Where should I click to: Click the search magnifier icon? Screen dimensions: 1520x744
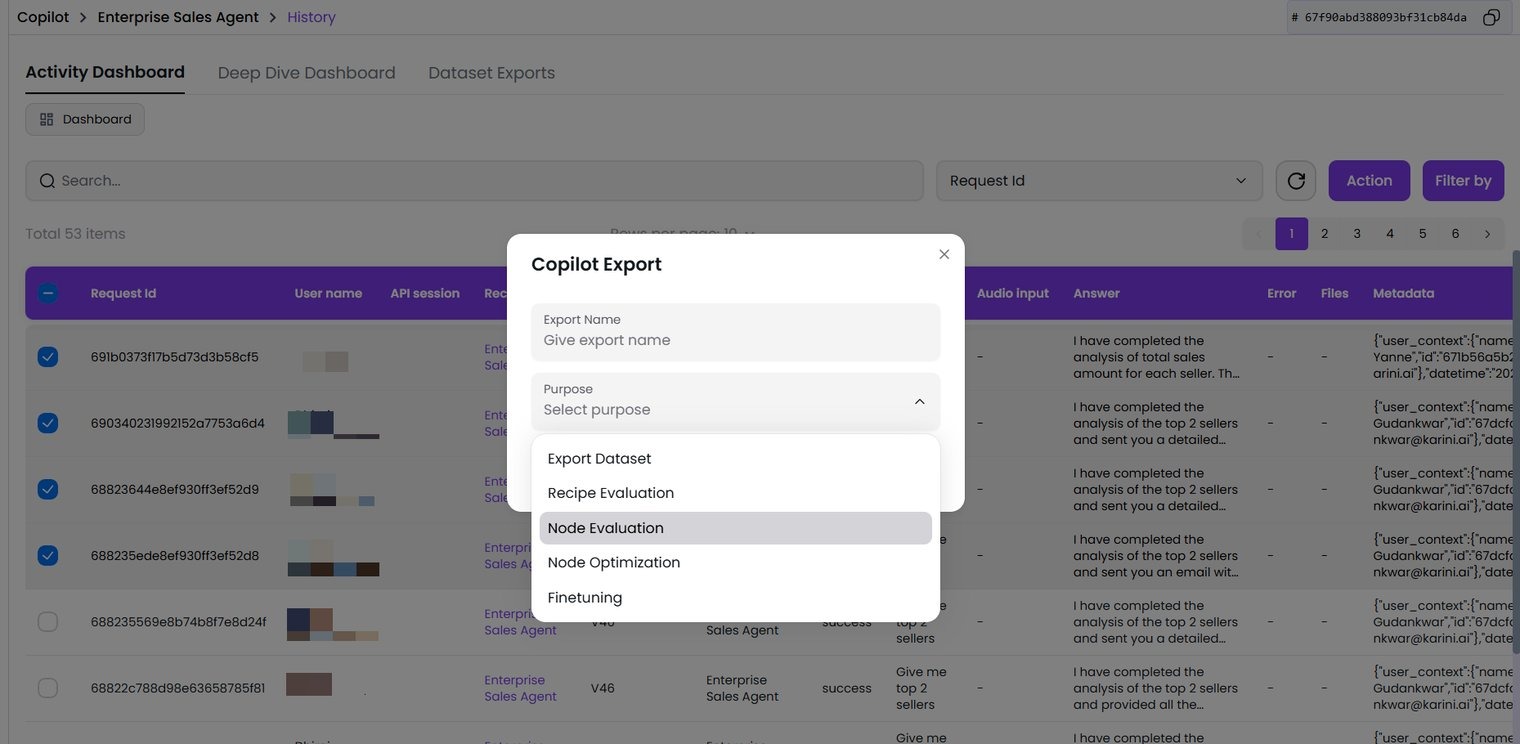[47, 181]
